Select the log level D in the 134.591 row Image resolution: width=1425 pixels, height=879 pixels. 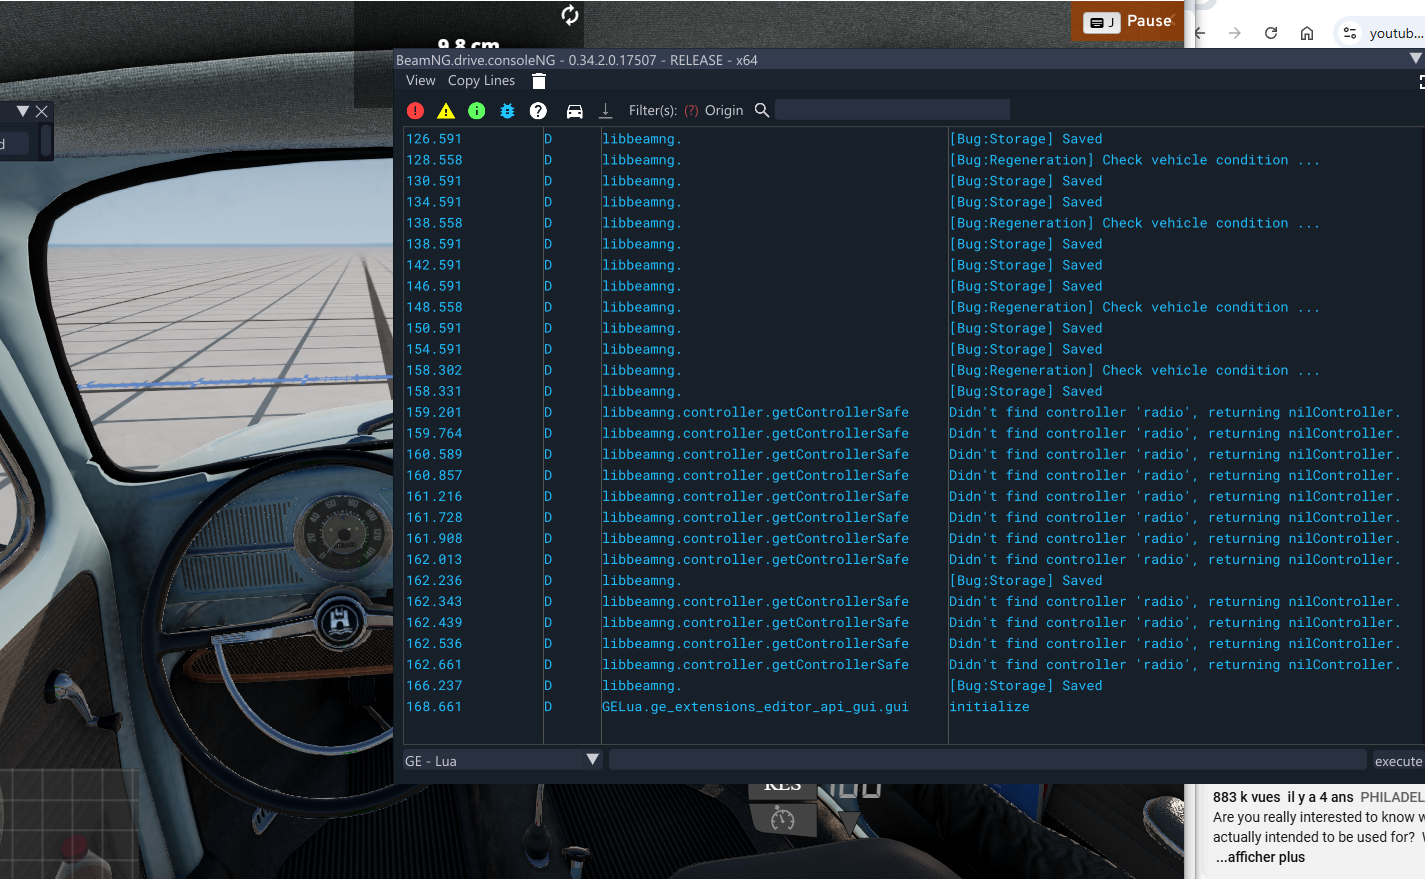coord(548,202)
